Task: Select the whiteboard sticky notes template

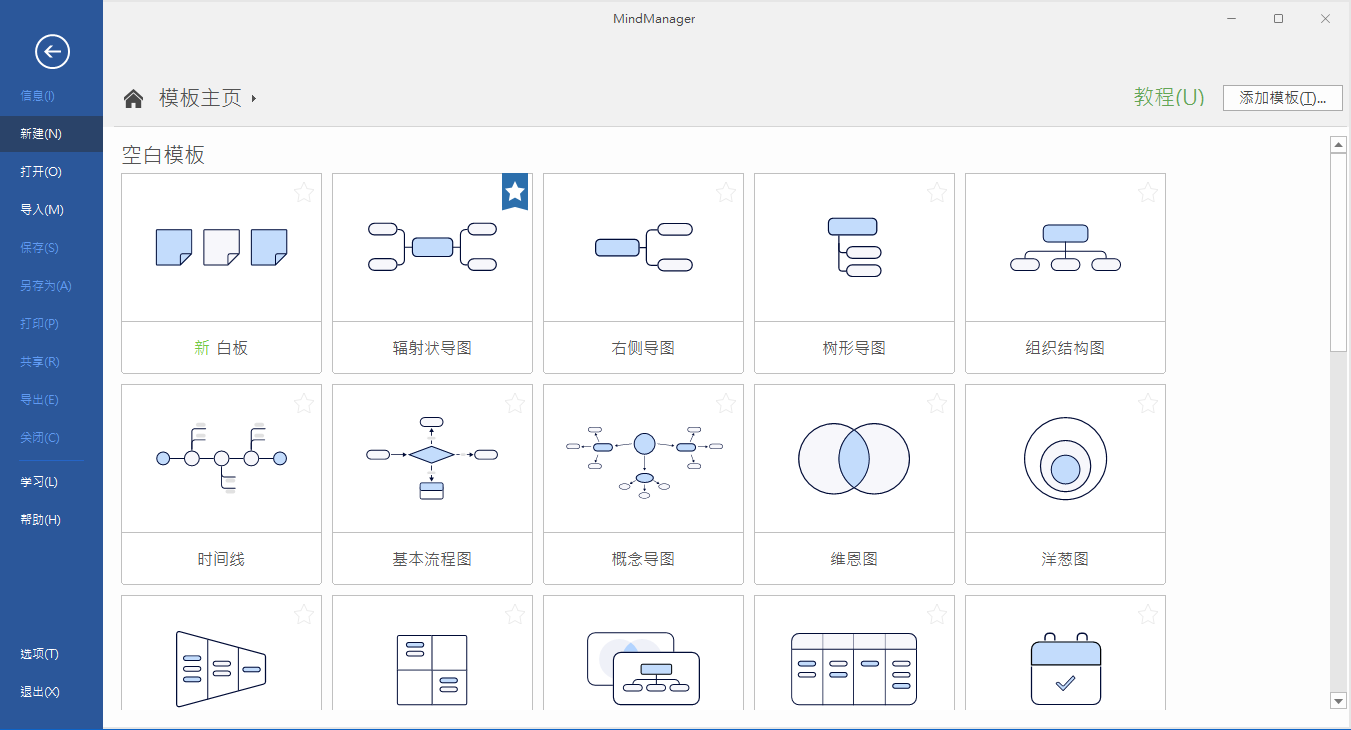Action: tap(221, 247)
